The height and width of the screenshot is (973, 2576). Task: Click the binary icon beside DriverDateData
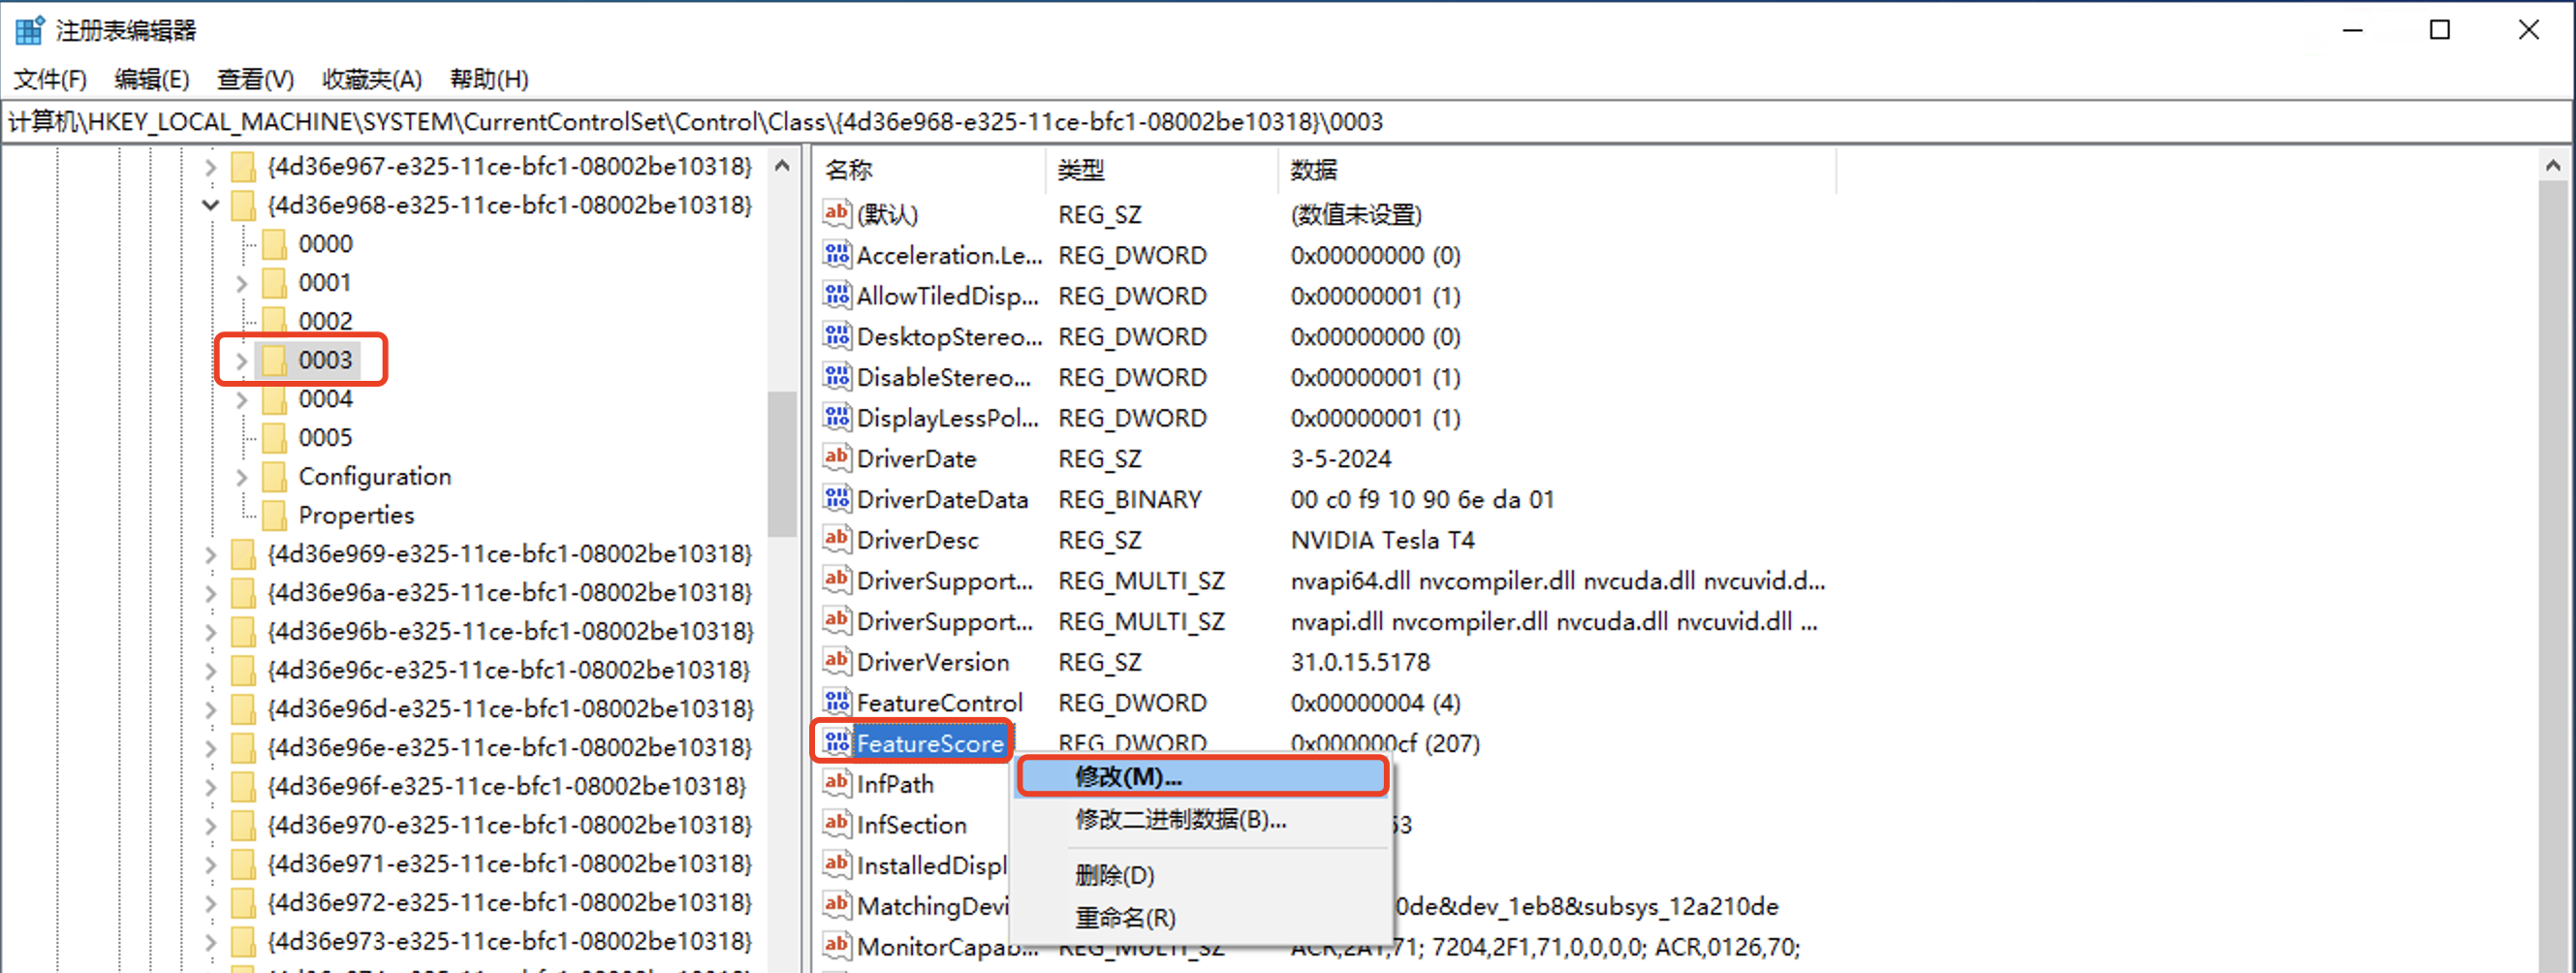coord(836,499)
